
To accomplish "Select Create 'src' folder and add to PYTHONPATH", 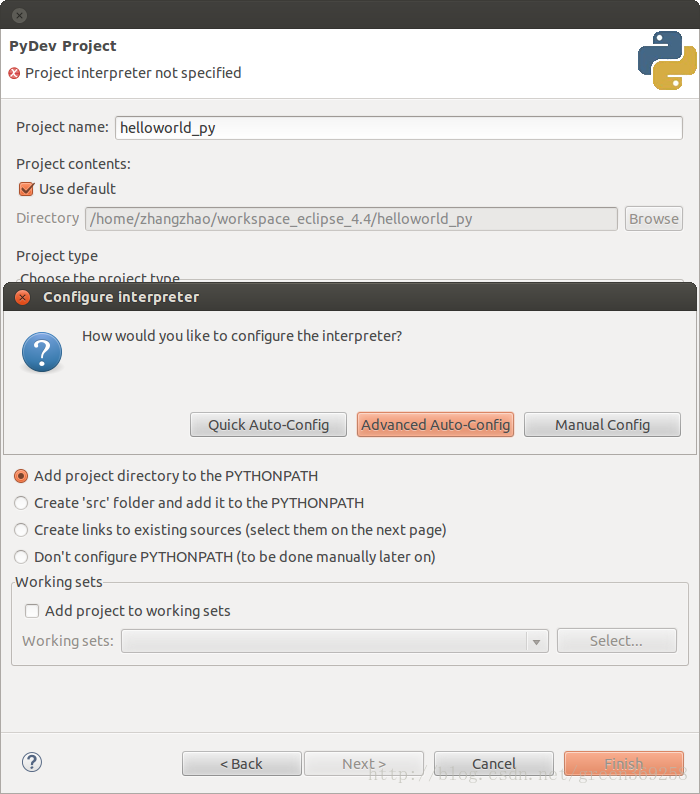I will click(21, 503).
